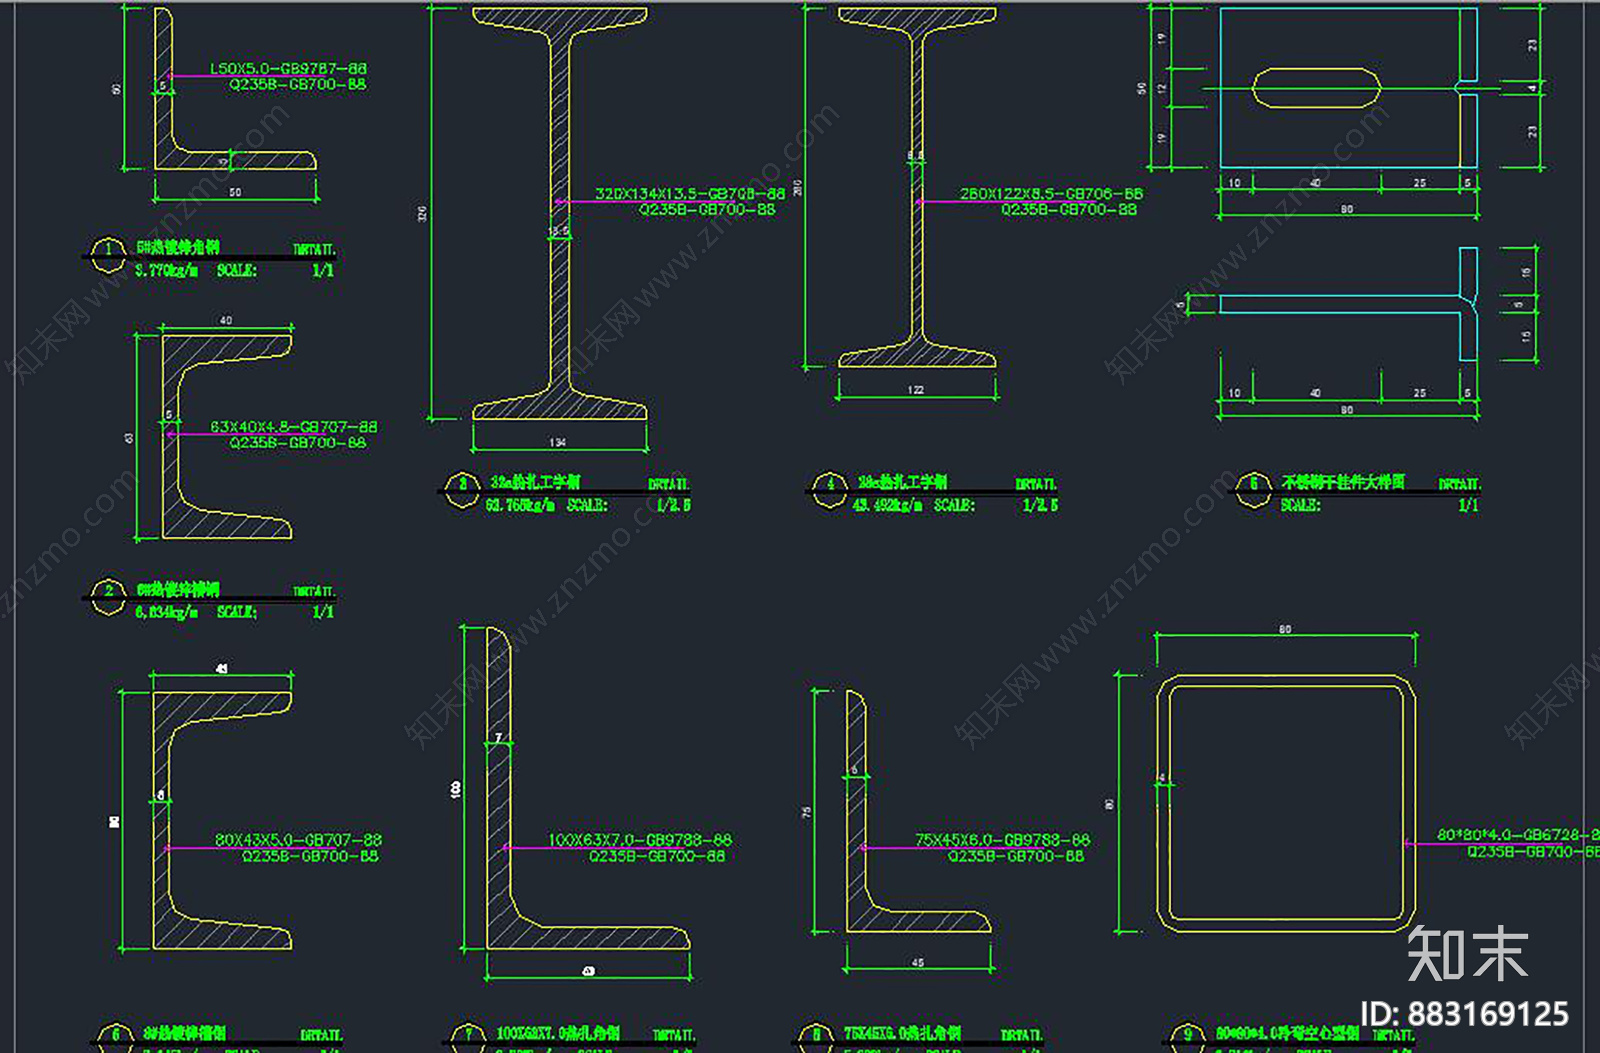Click the detail number 3 circle marker
Image resolution: width=1600 pixels, height=1053 pixels.
tap(462, 490)
